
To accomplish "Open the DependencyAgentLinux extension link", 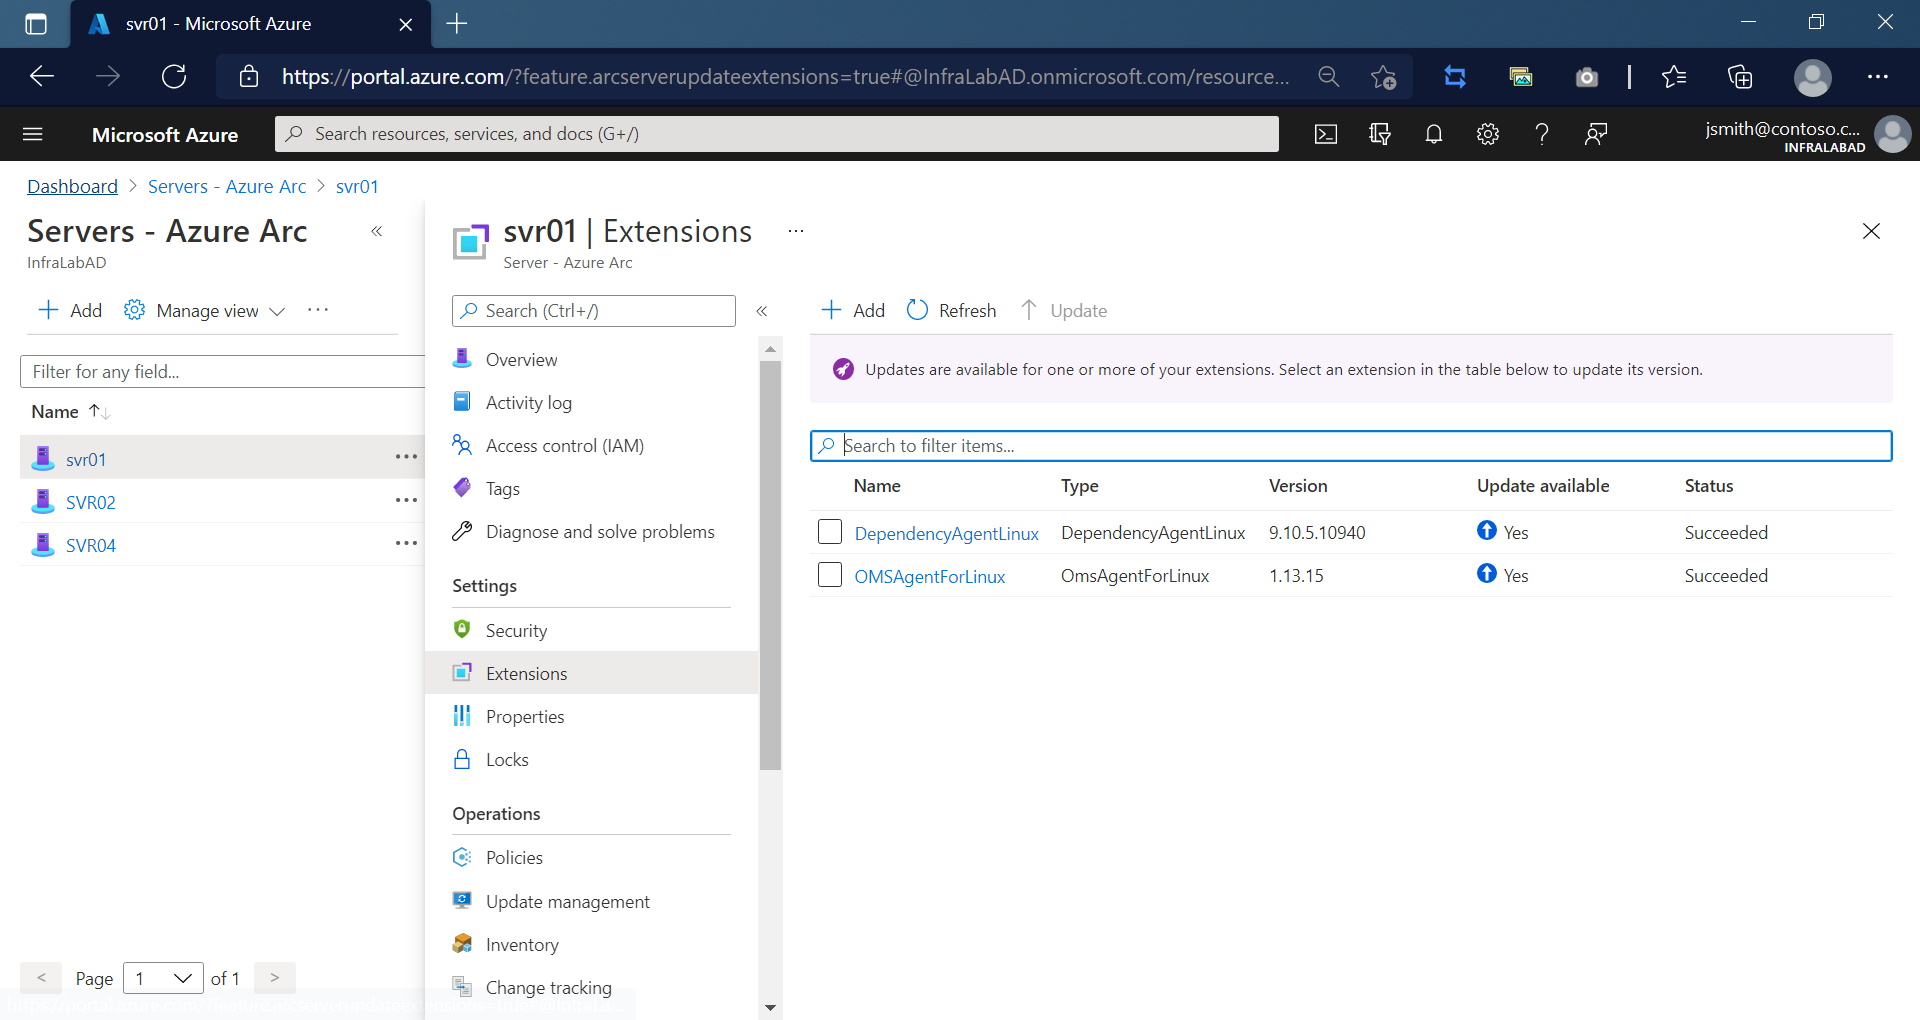I will pos(946,533).
